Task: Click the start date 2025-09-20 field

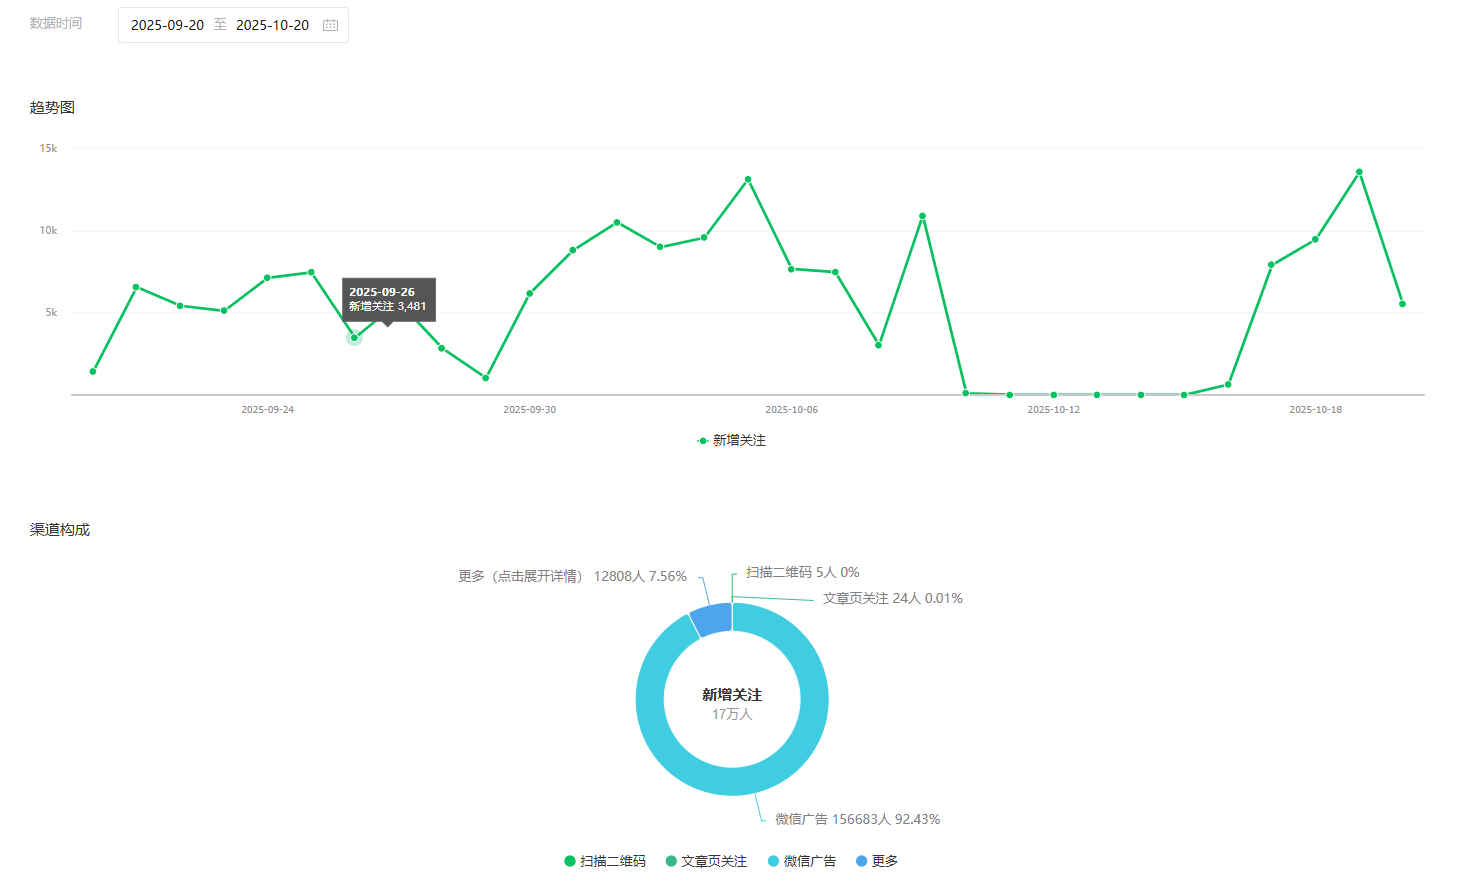Action: point(167,25)
